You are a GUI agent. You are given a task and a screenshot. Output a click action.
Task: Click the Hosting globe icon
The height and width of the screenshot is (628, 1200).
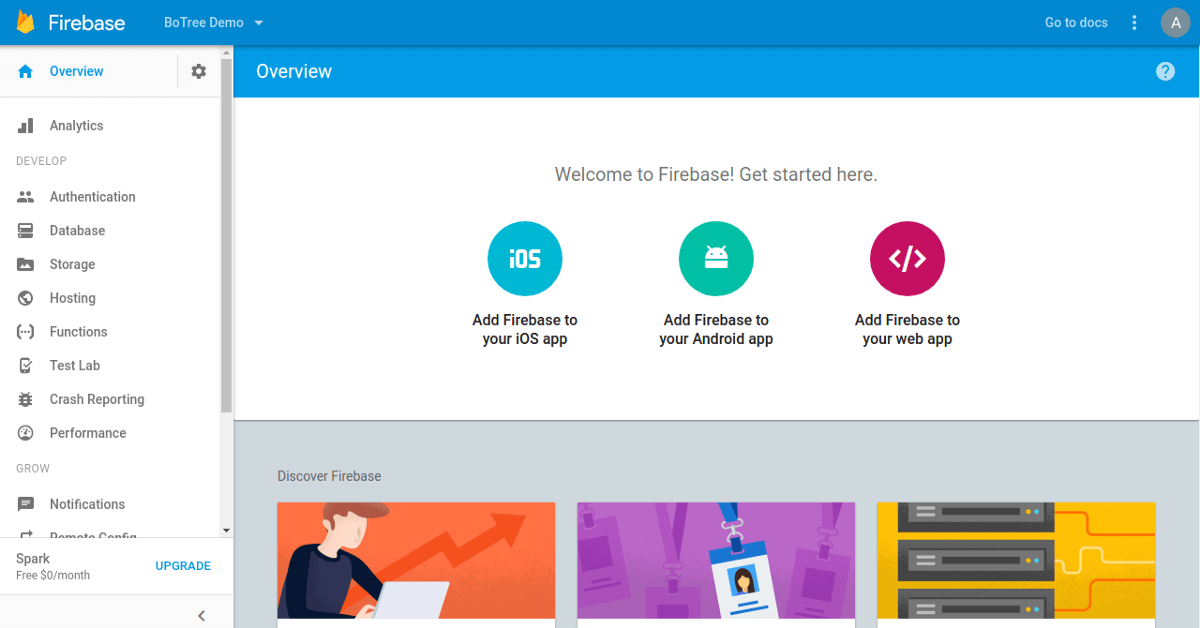26,298
